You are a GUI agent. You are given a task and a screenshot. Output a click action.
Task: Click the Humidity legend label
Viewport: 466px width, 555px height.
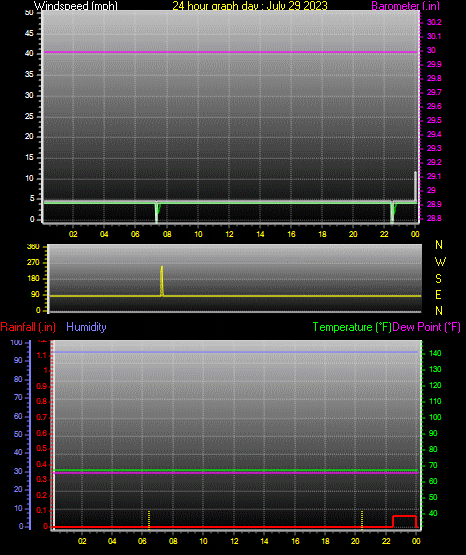point(86,327)
